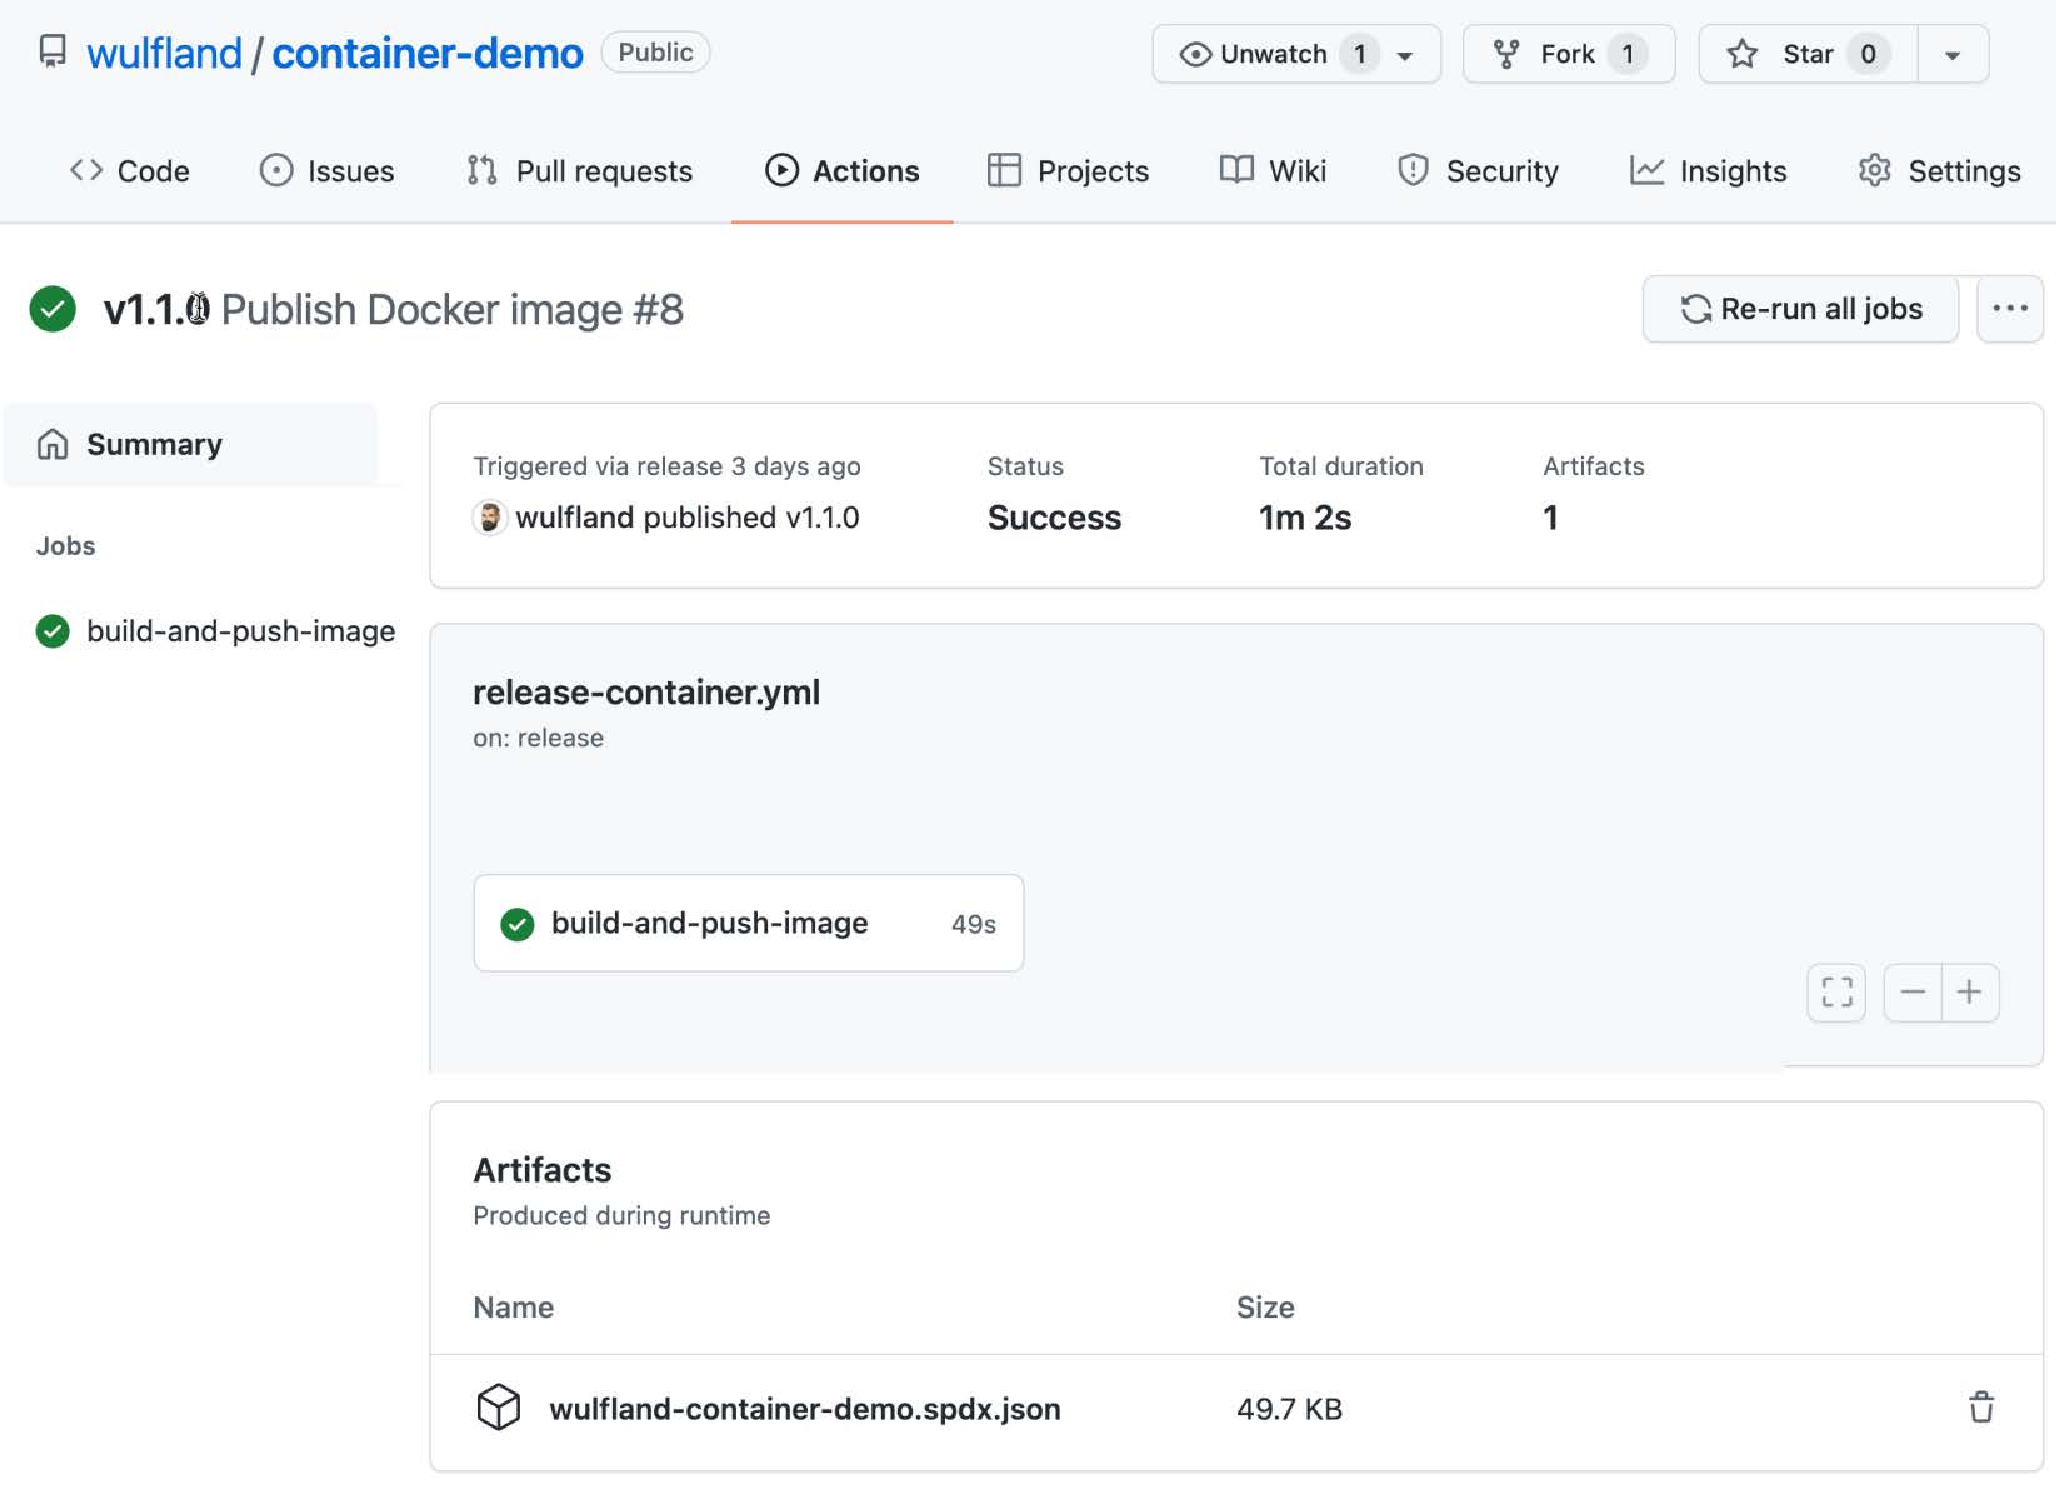Zoom out the workflow graph
This screenshot has height=1497, width=2056.
(1913, 992)
